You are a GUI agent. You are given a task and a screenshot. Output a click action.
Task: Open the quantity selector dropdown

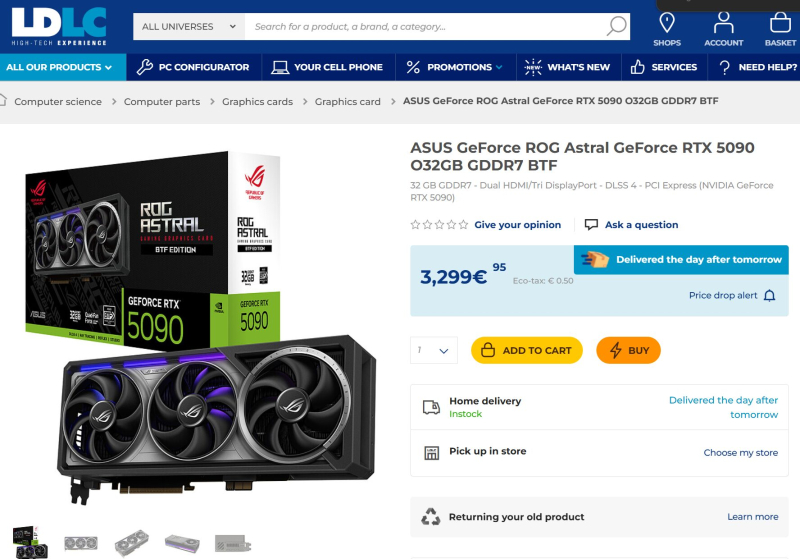click(434, 350)
